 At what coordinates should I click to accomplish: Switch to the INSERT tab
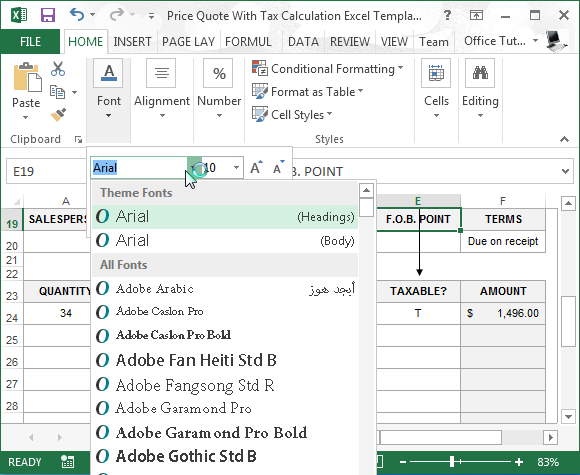[x=132, y=41]
